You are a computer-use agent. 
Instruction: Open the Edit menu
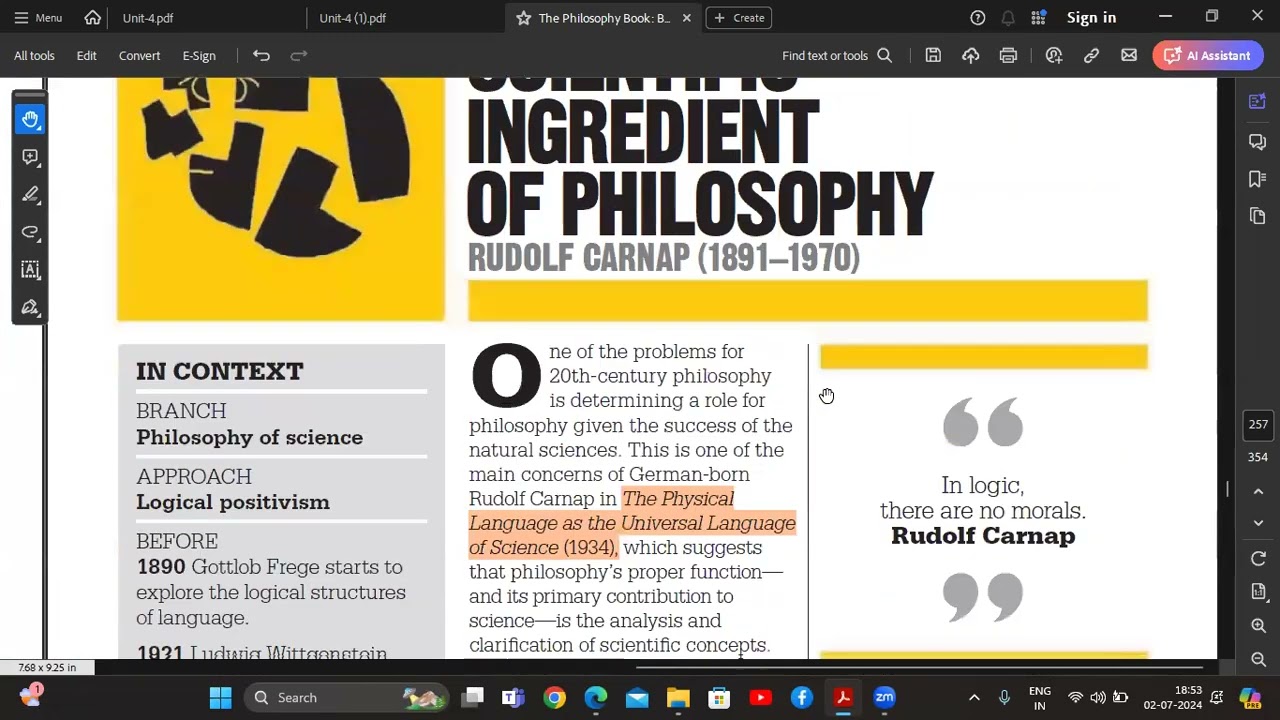pyautogui.click(x=87, y=56)
